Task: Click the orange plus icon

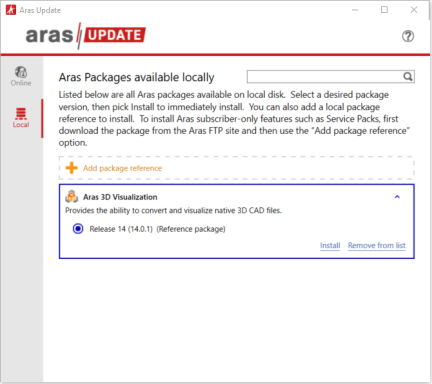Action: 71,168
